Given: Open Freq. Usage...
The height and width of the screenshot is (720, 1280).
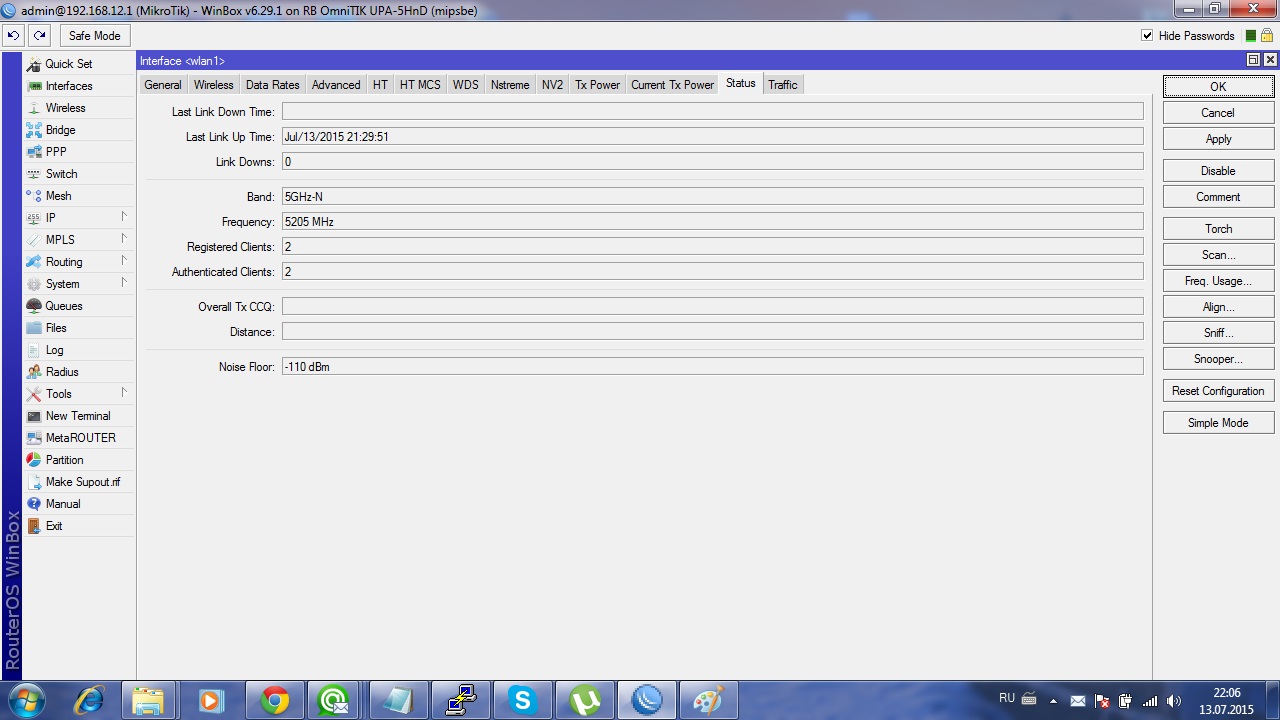Looking at the screenshot, I should [1218, 281].
